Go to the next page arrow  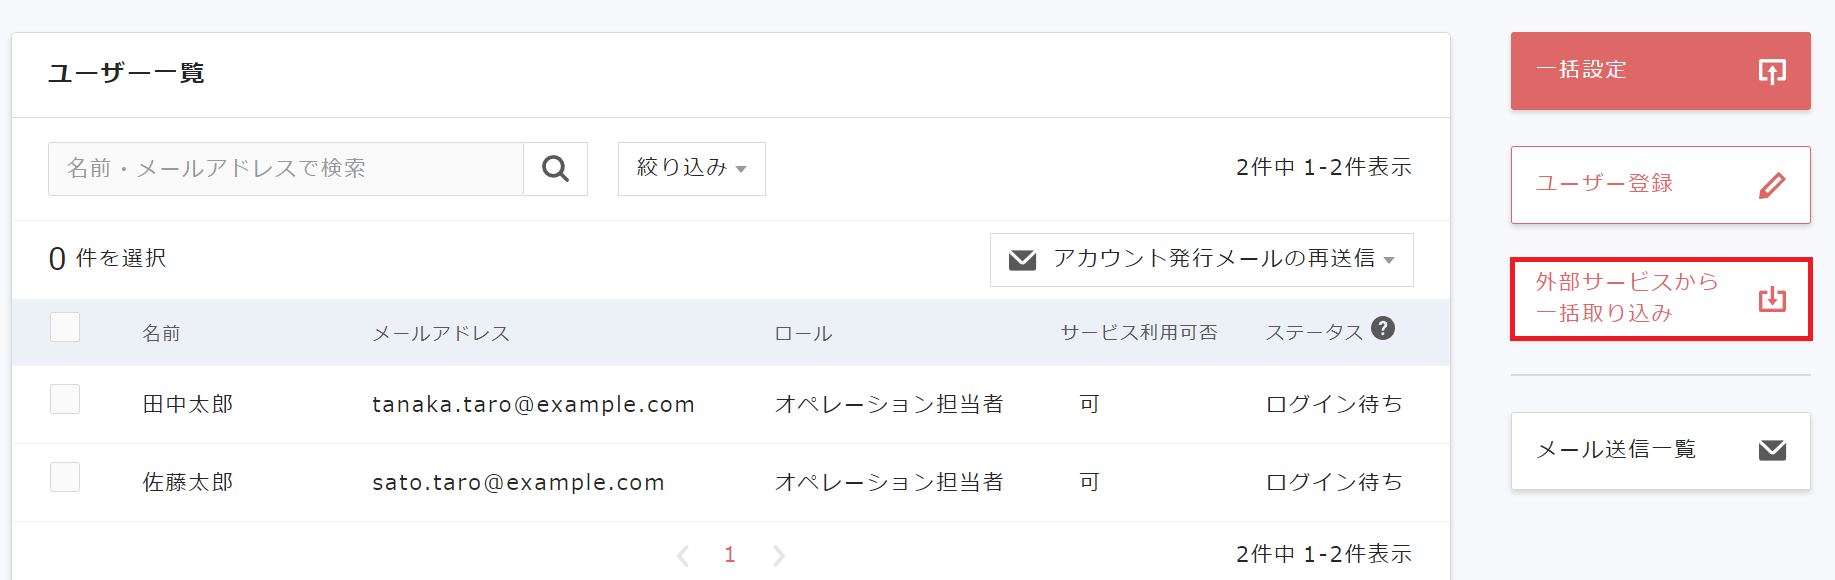[x=778, y=555]
